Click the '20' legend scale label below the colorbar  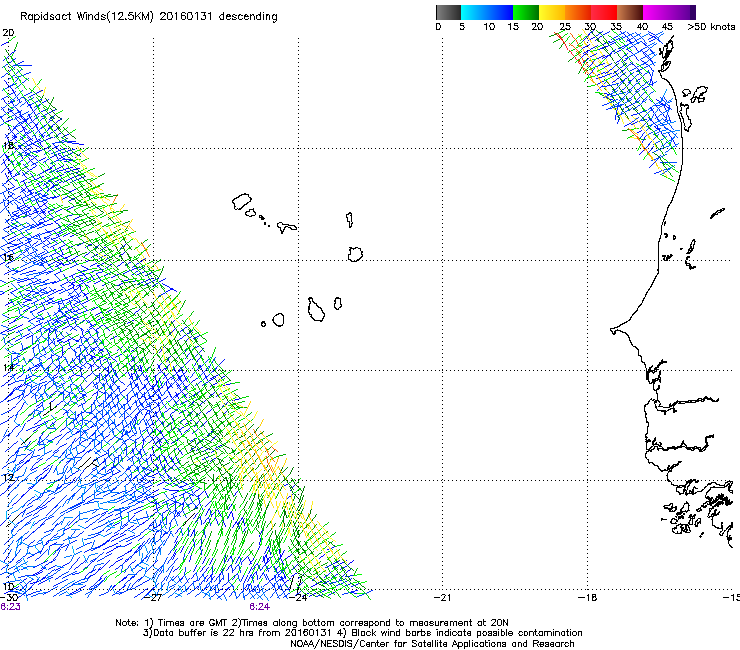coord(537,27)
